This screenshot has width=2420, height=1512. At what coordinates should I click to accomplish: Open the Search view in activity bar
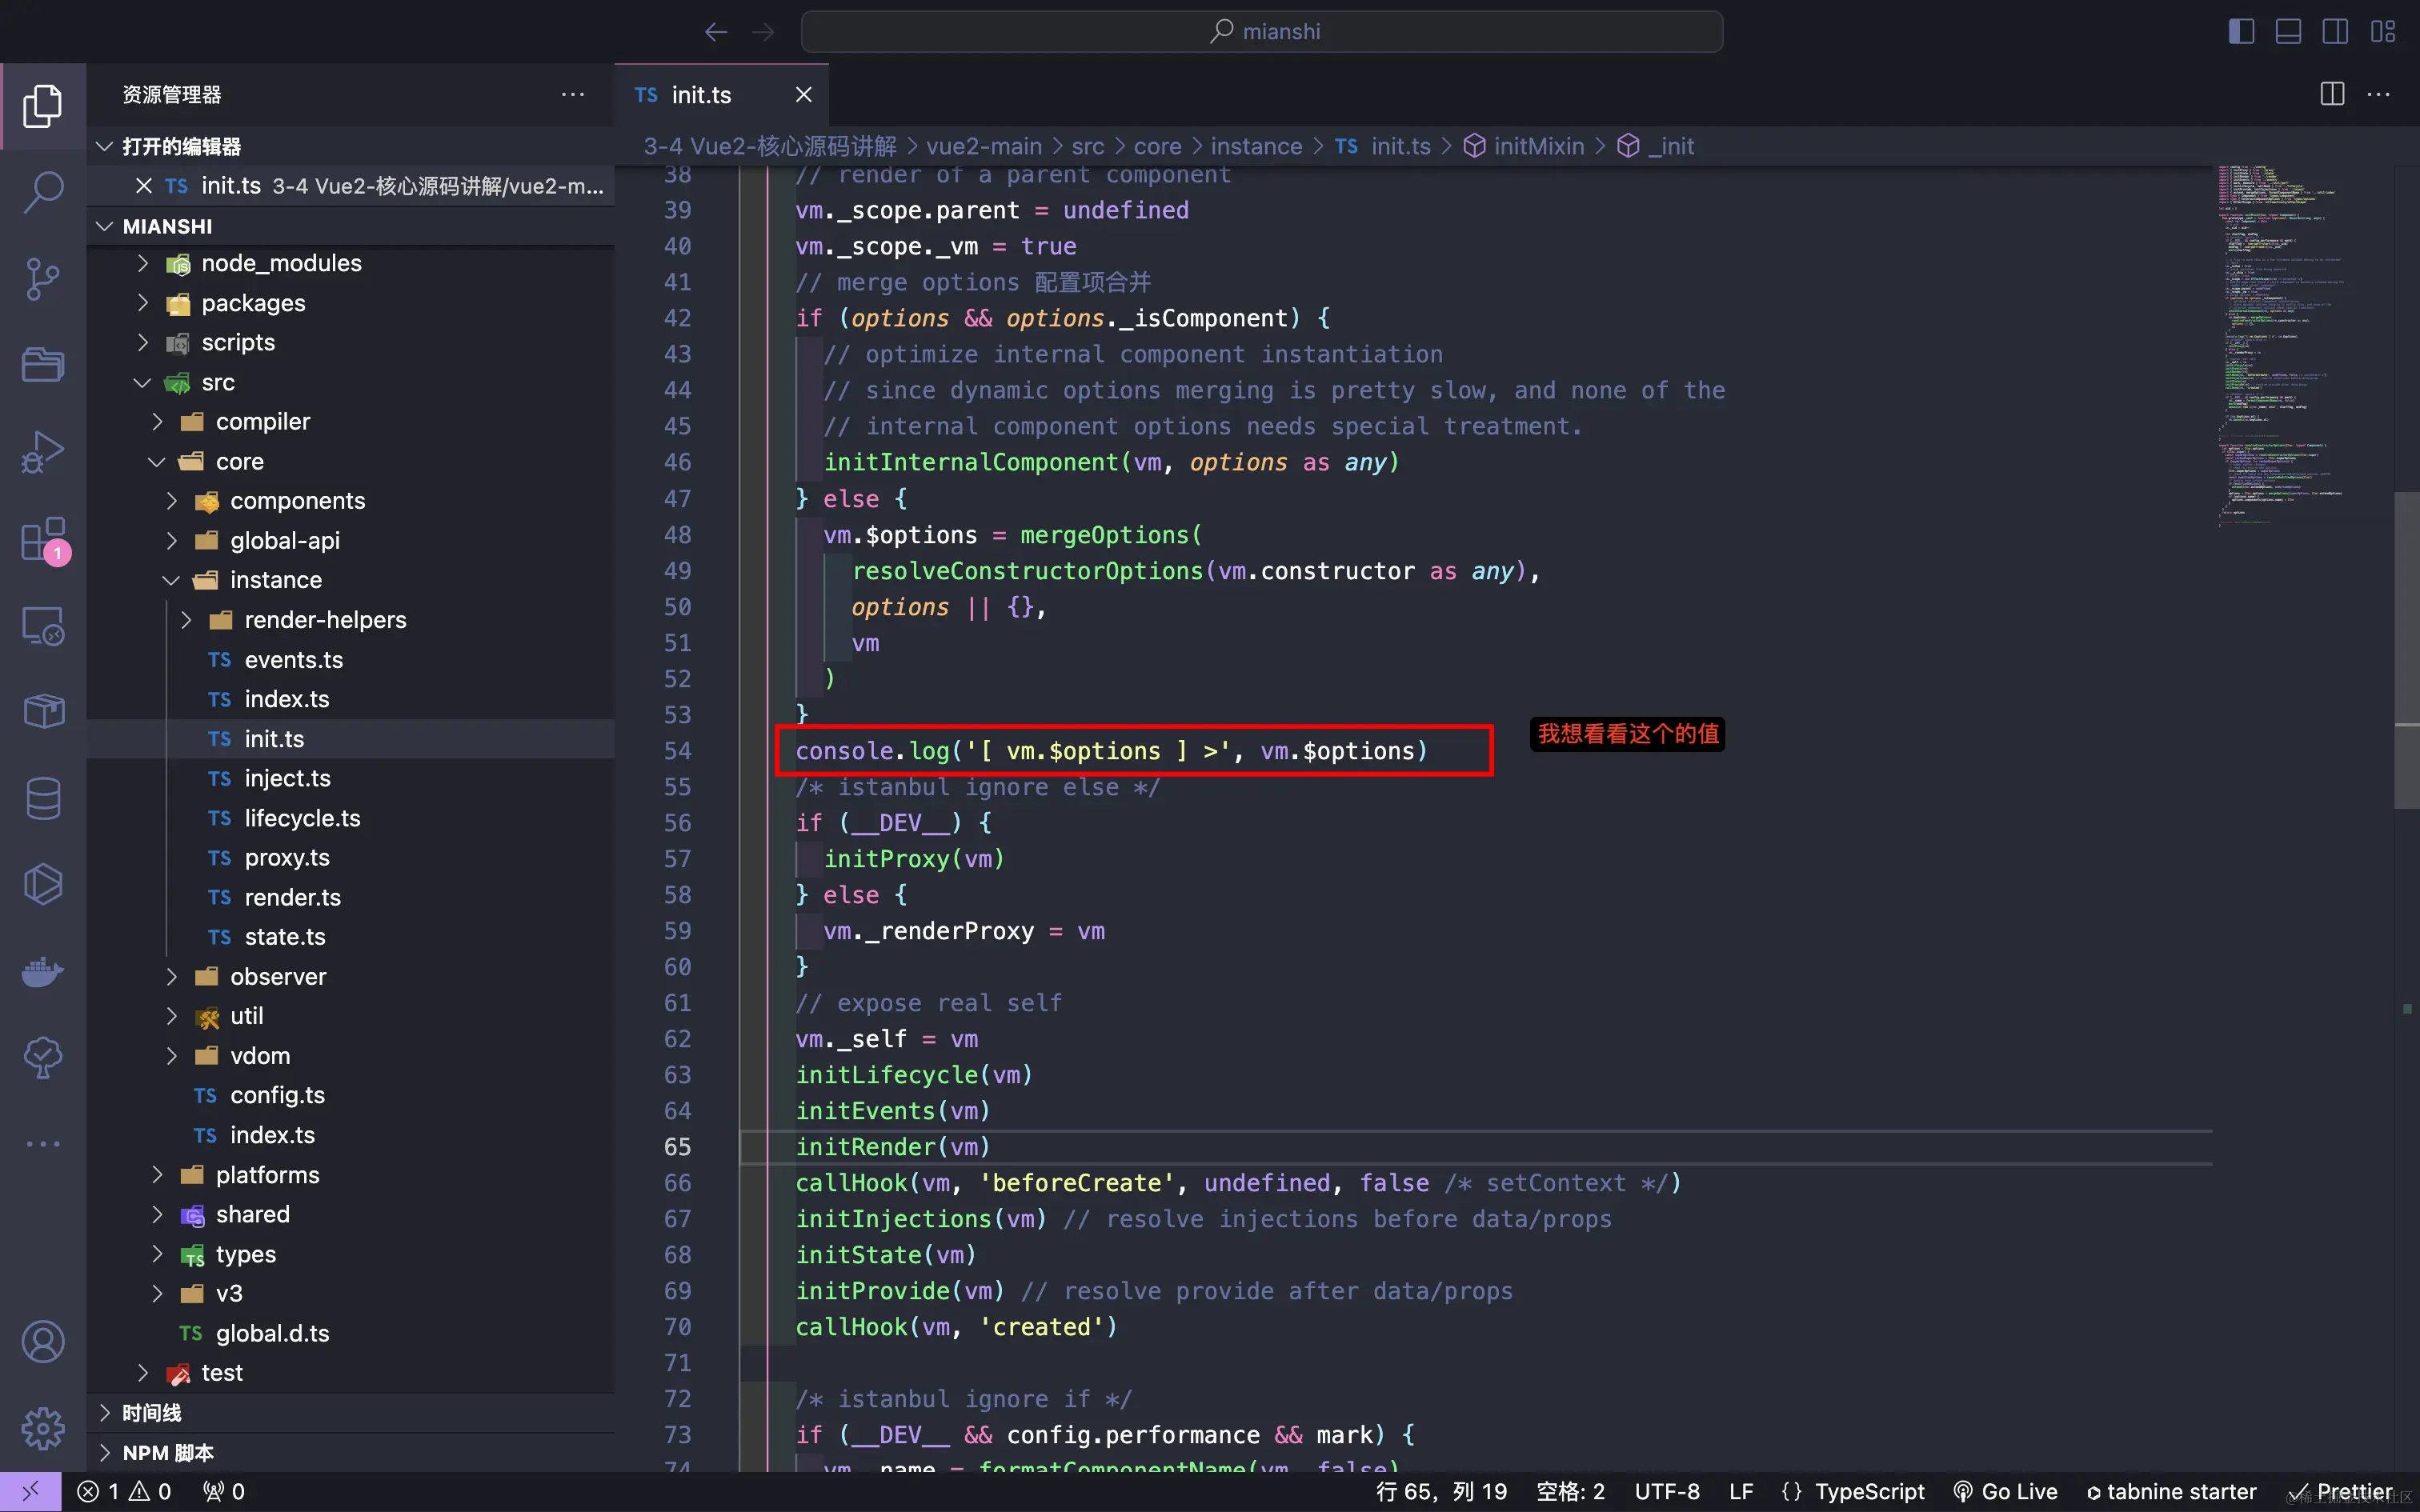[43, 192]
